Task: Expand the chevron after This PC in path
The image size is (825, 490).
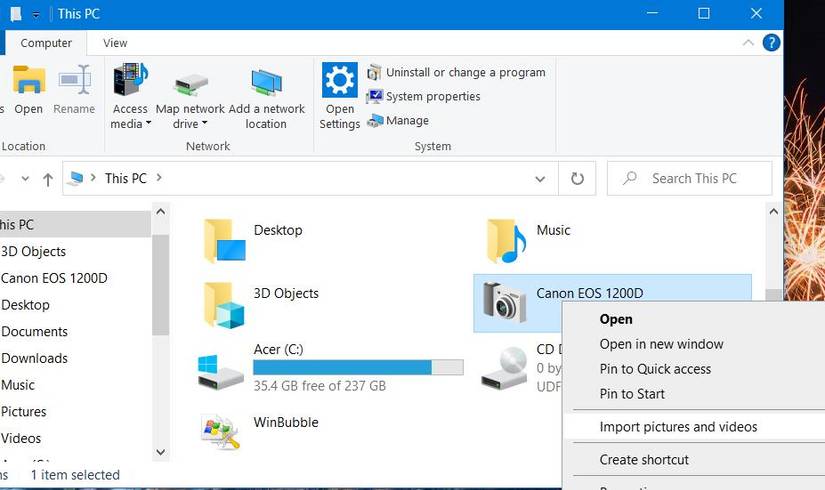Action: click(x=159, y=178)
